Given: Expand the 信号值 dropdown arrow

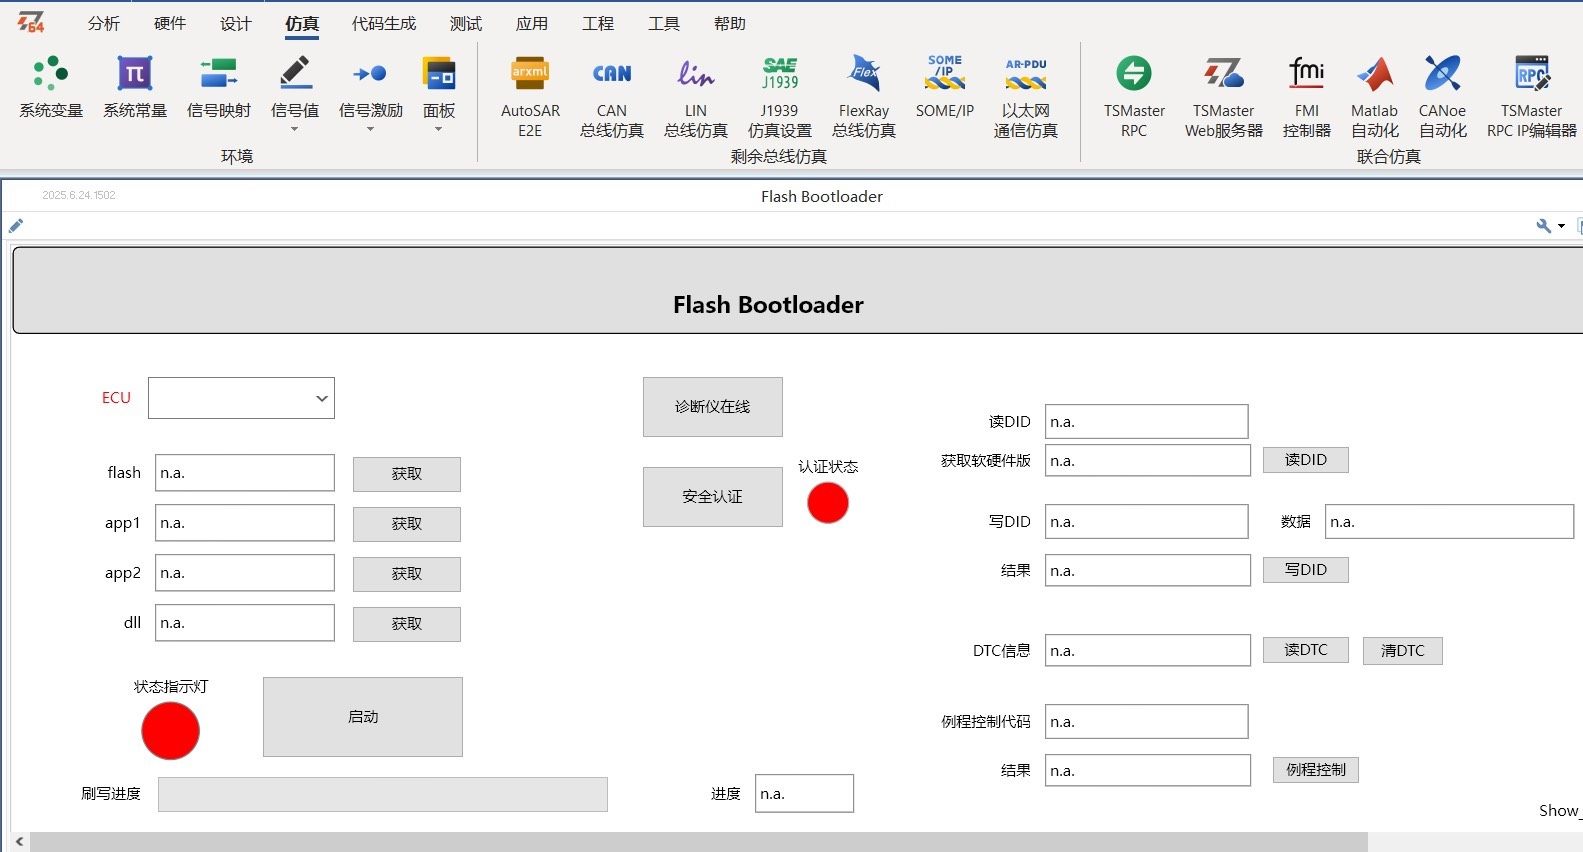Looking at the screenshot, I should (x=294, y=129).
